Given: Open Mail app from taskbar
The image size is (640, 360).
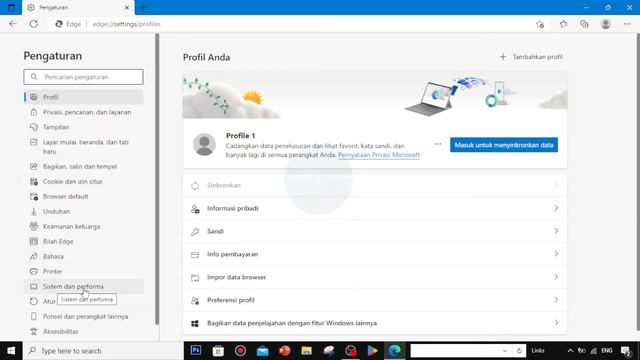Looking at the screenshot, I should coord(262,351).
